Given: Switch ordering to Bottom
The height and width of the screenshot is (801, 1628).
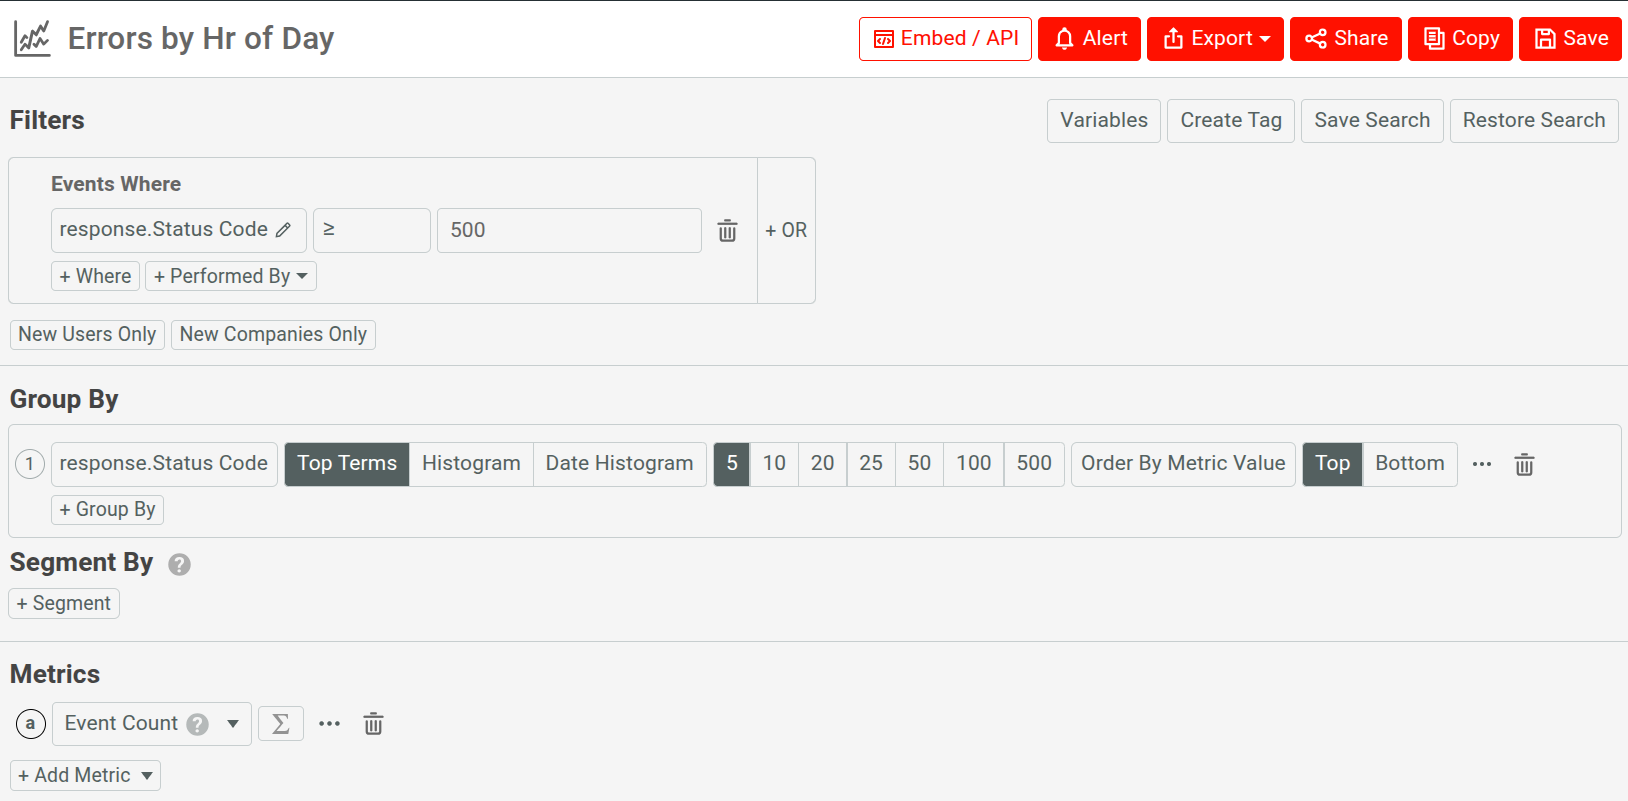Looking at the screenshot, I should pos(1409,464).
